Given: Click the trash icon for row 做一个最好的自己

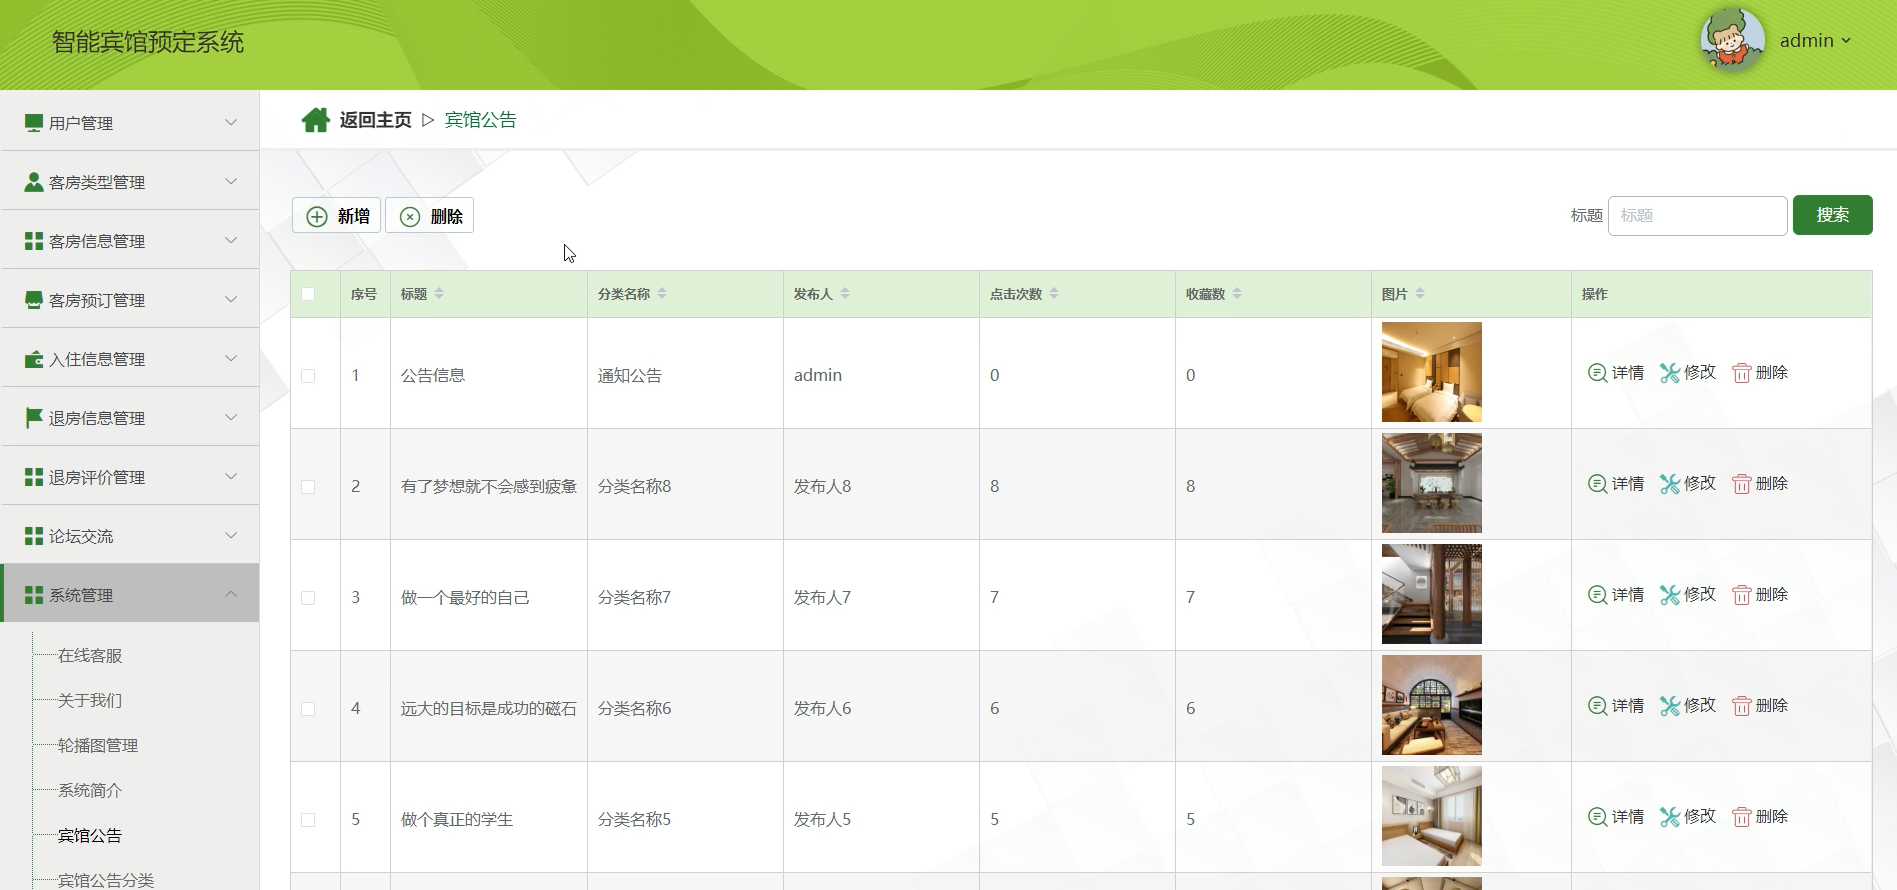Looking at the screenshot, I should (x=1742, y=595).
